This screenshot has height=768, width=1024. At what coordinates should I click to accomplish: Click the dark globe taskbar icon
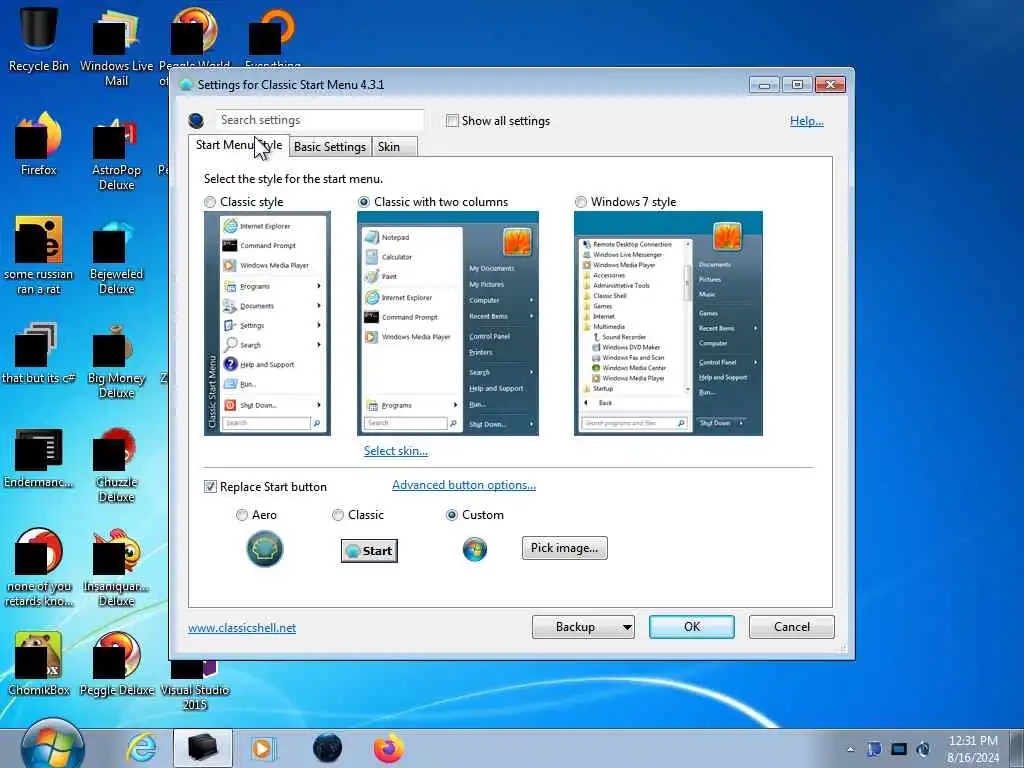pos(327,748)
